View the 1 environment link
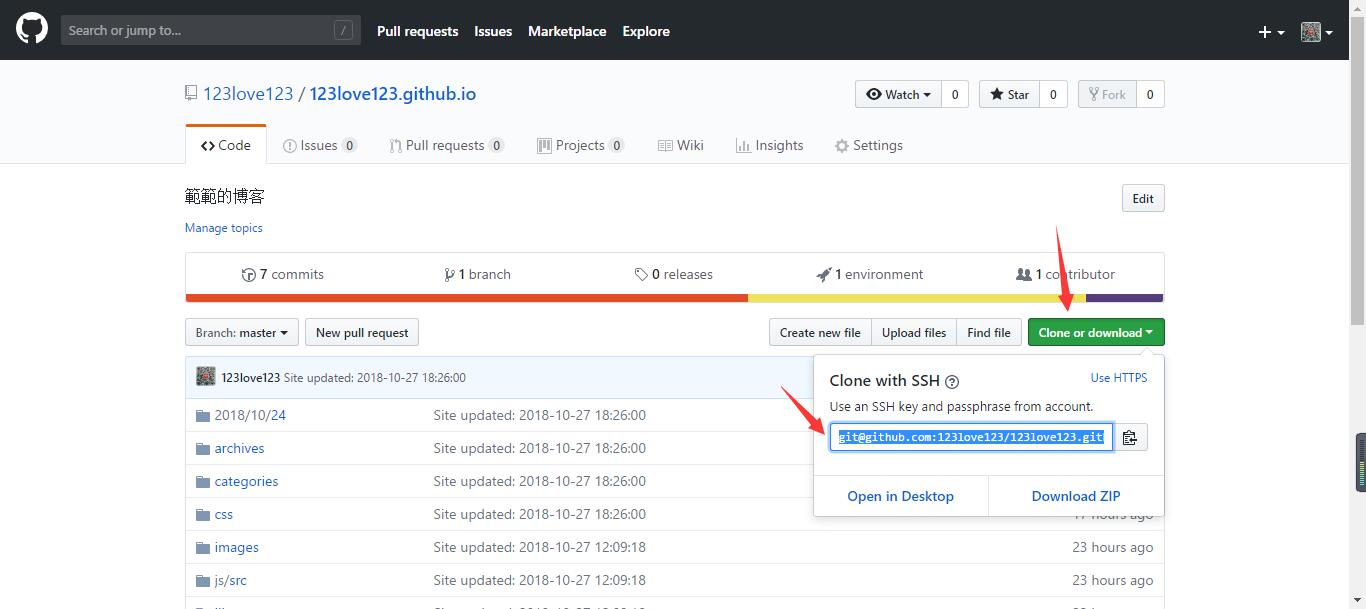Screen dimensions: 1366x609 [870, 274]
